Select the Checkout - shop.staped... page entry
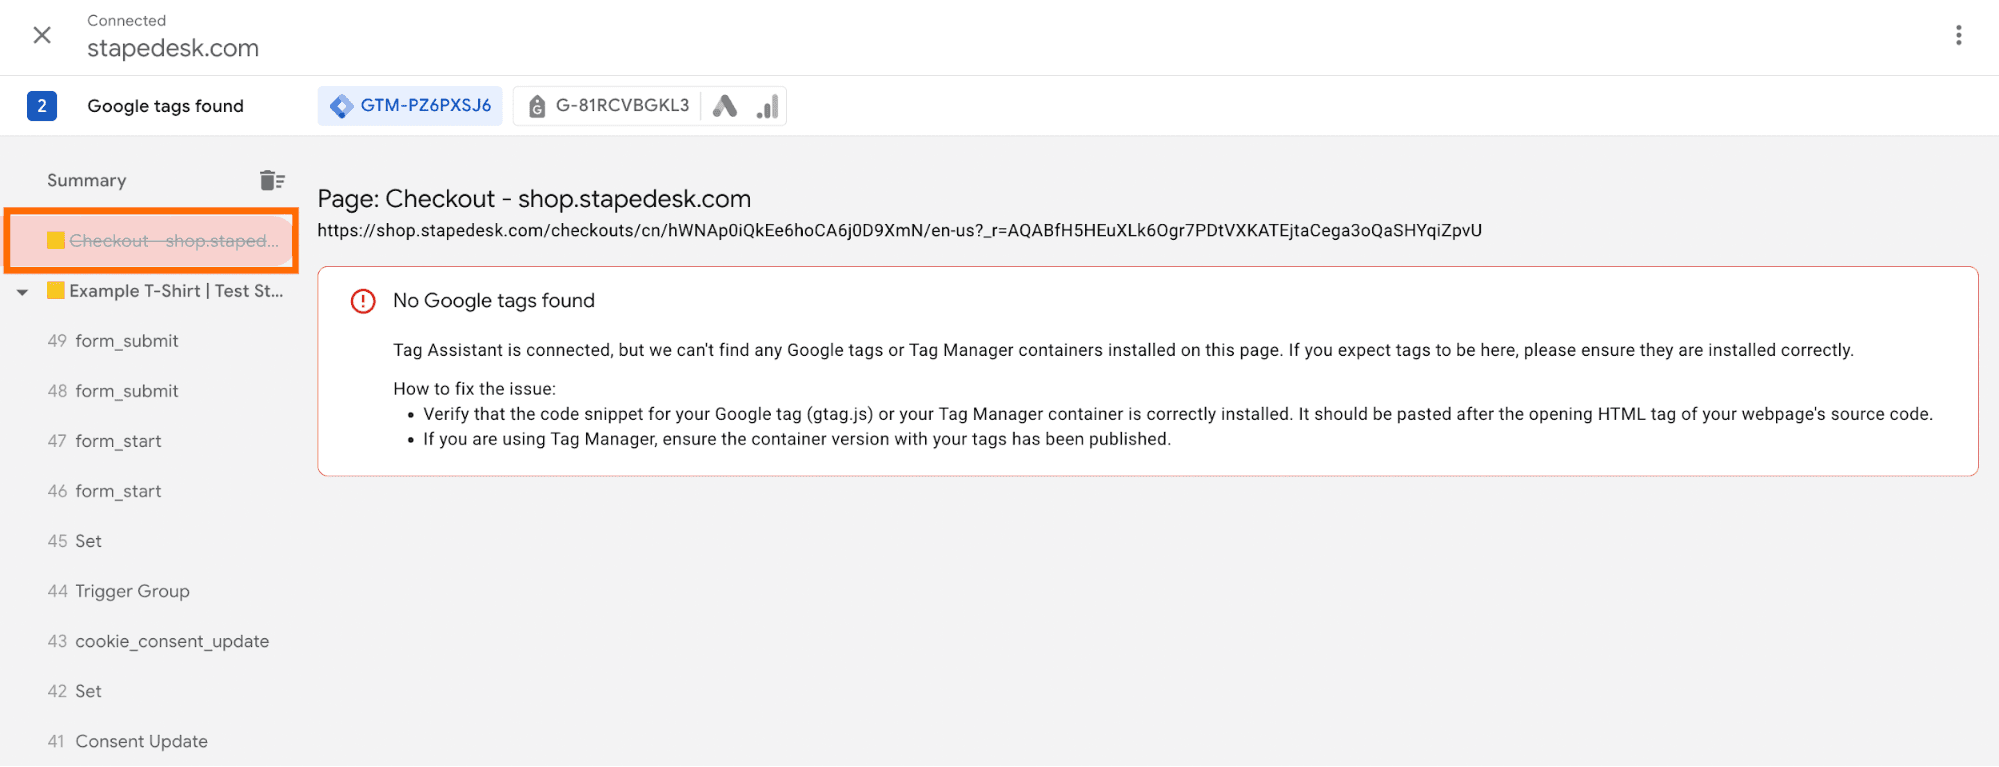Screen dimensions: 1999x767 (152, 241)
